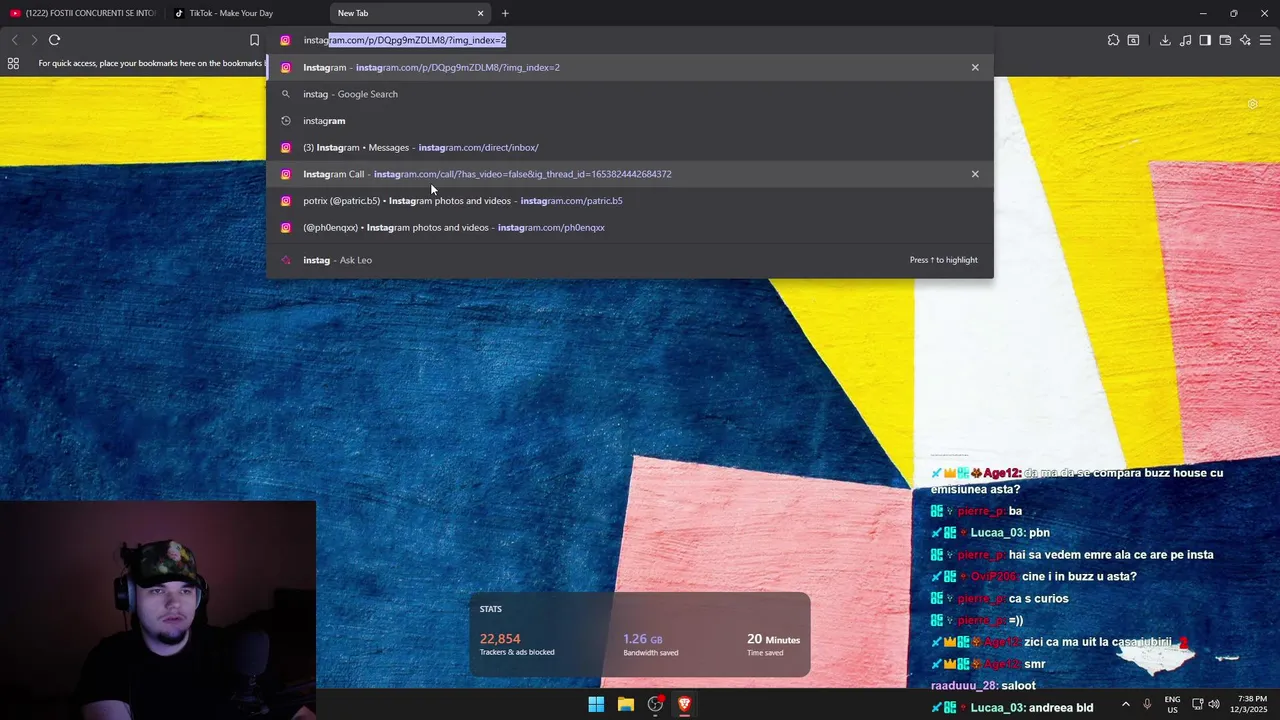Open the Extensions puzzle icon
The width and height of the screenshot is (1280, 720).
click(x=1113, y=40)
